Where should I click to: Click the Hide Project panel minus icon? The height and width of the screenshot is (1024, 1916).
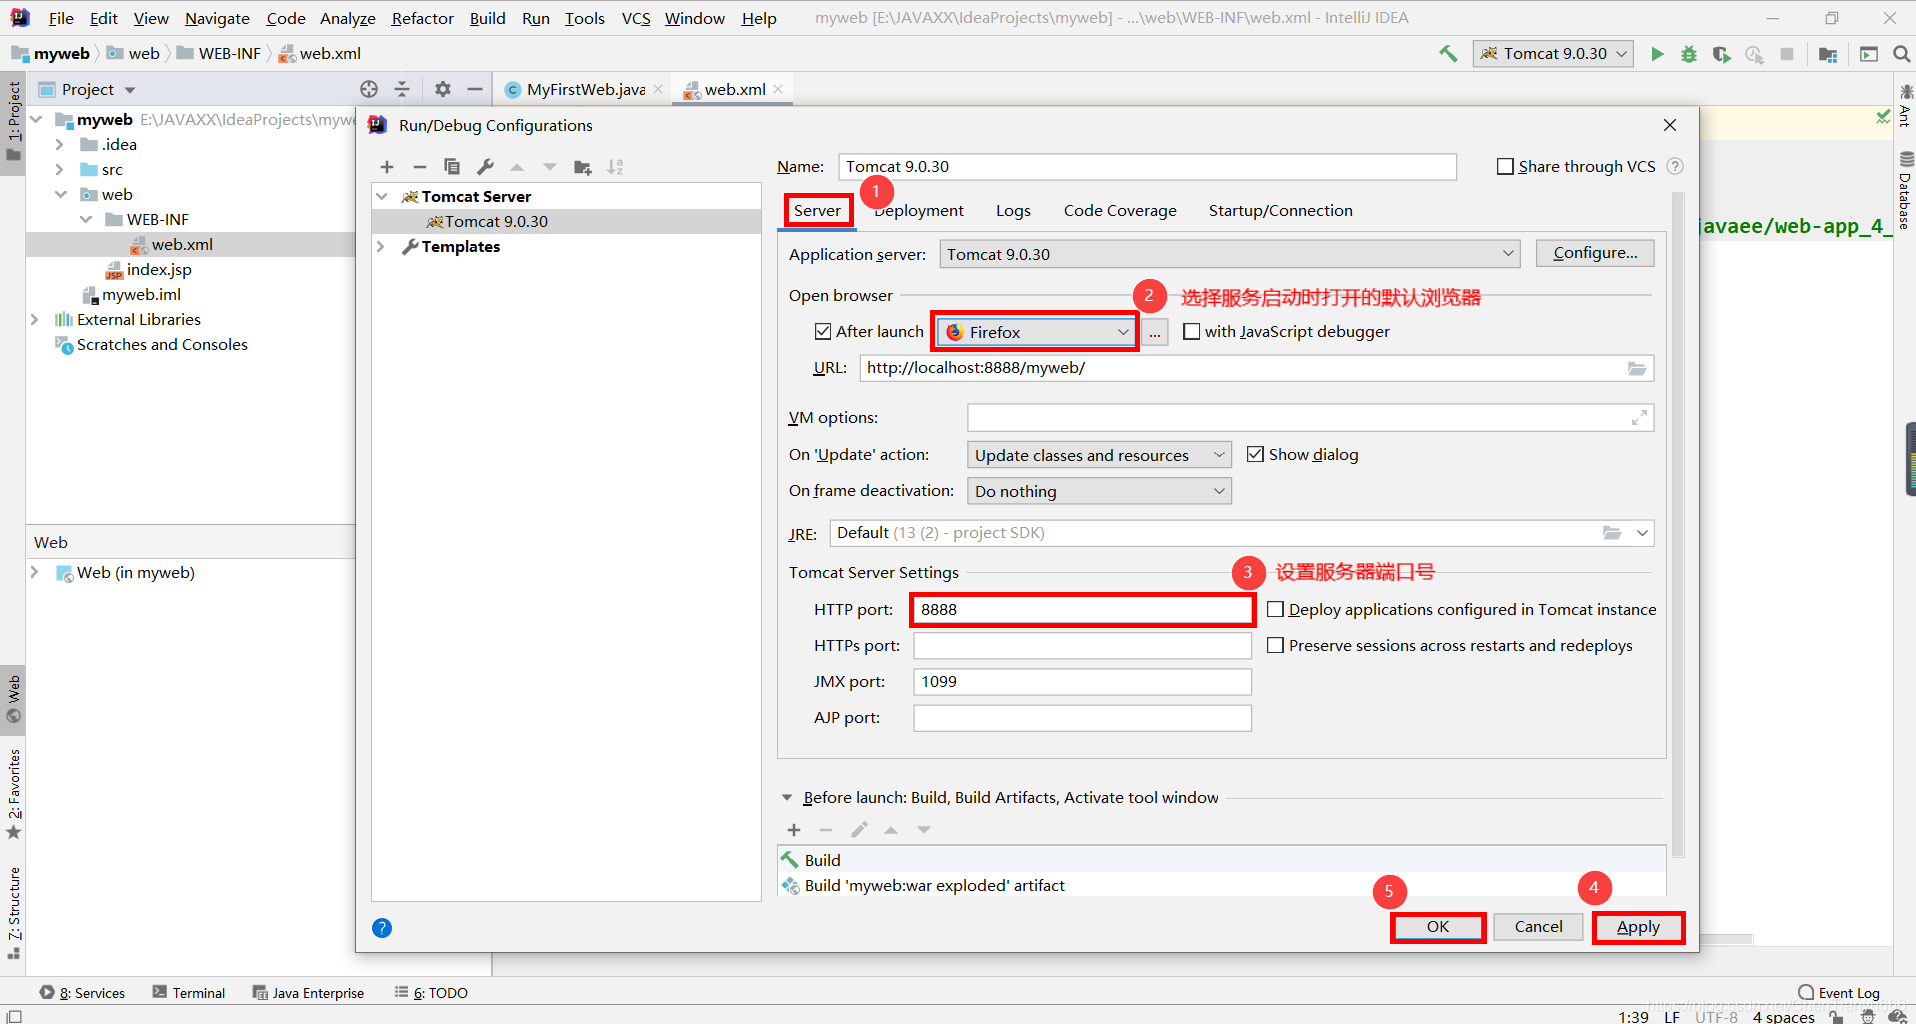click(x=475, y=89)
